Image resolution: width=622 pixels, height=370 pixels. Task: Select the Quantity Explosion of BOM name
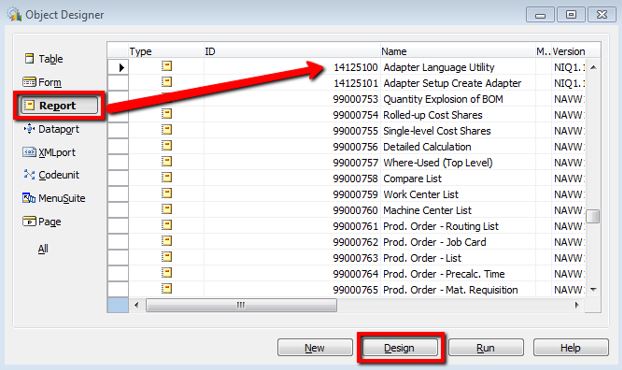(x=443, y=99)
